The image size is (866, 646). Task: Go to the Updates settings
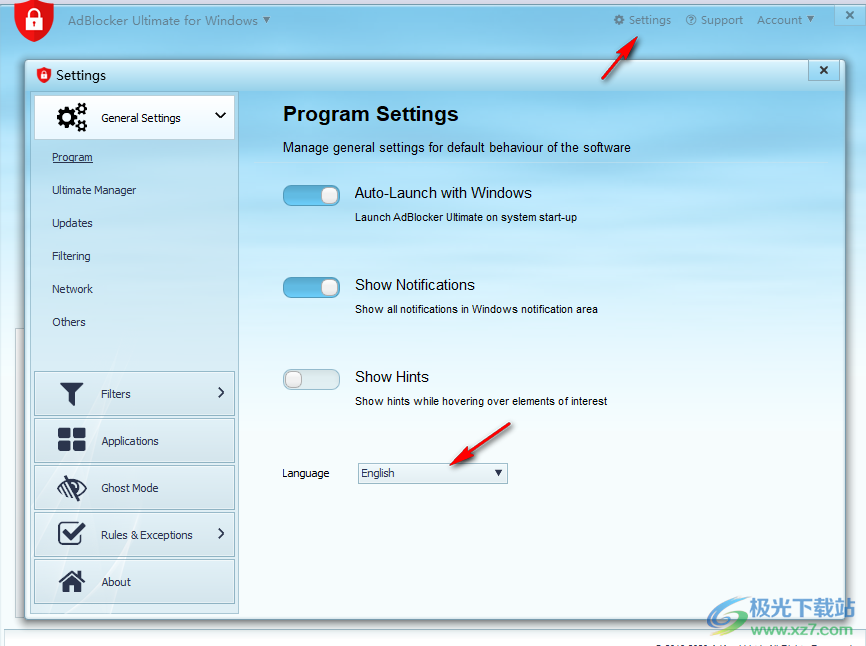[72, 223]
